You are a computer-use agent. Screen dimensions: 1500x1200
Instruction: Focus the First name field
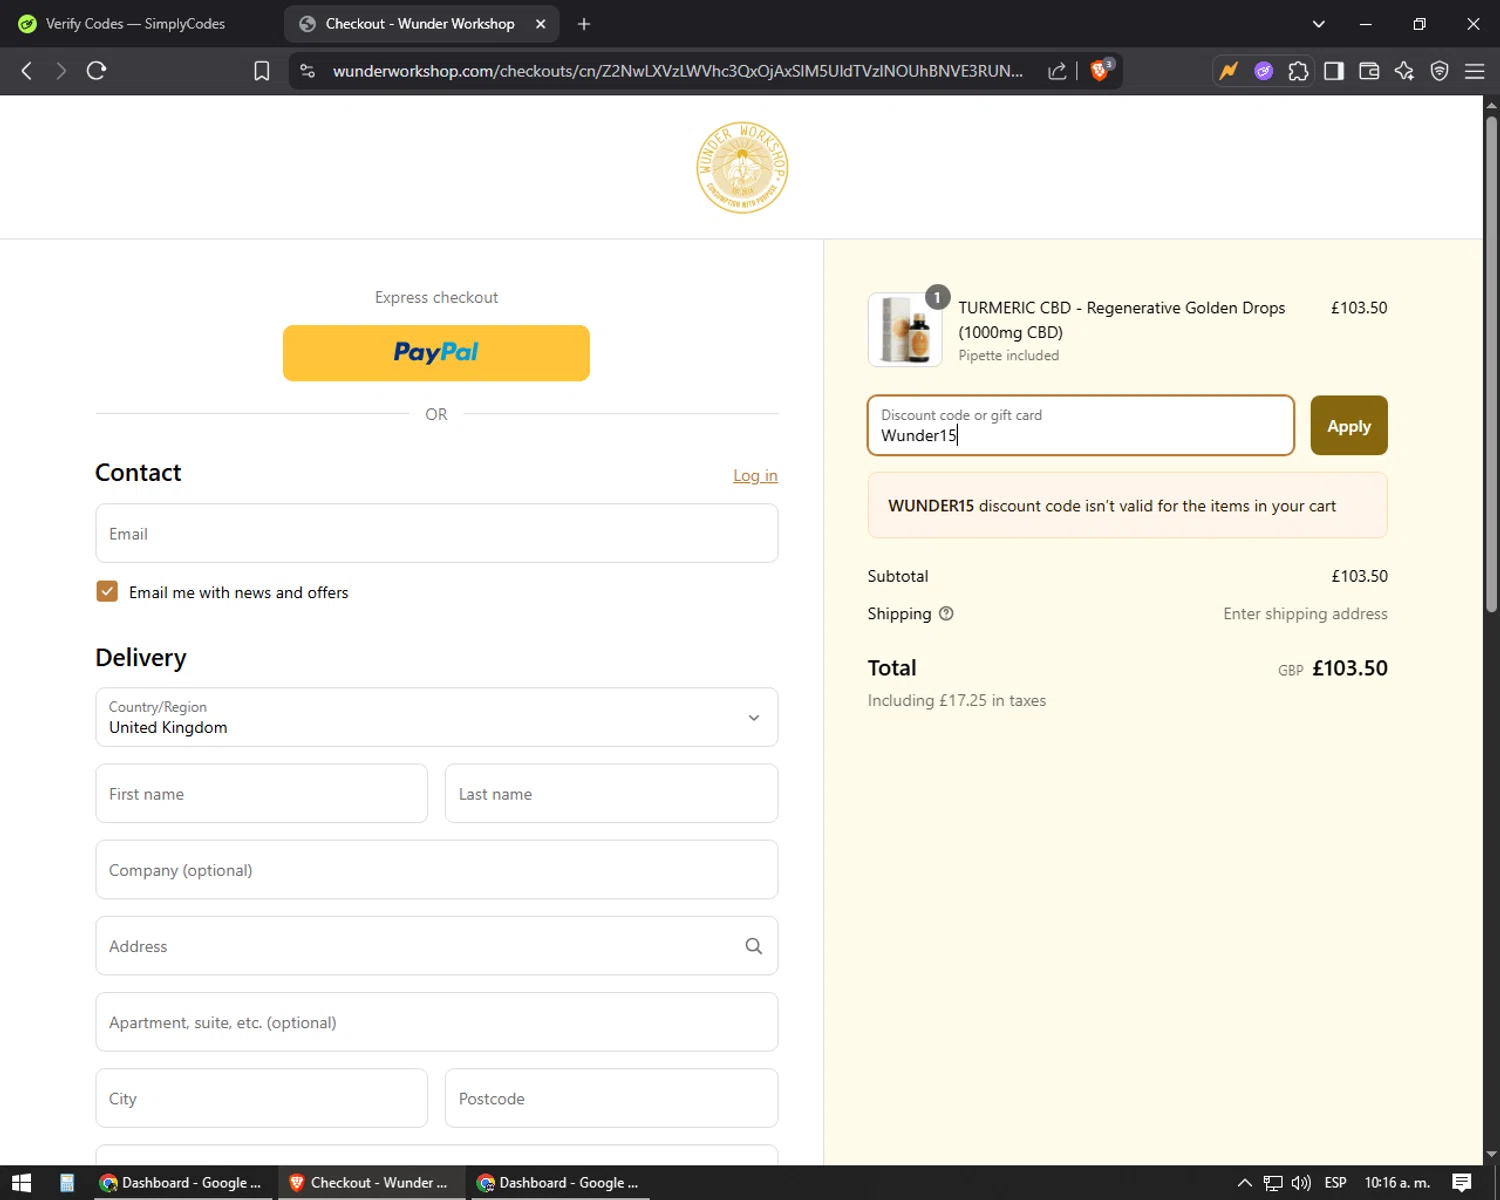(262, 794)
